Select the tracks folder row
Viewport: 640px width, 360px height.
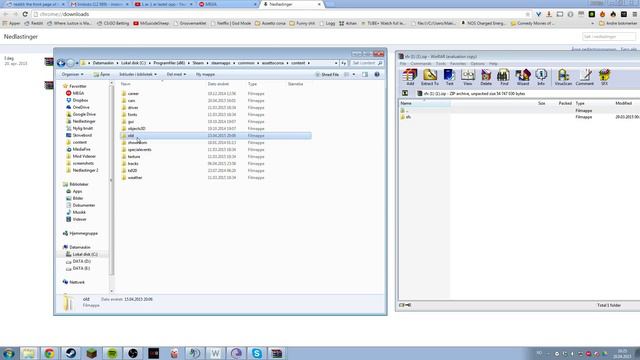point(216,164)
